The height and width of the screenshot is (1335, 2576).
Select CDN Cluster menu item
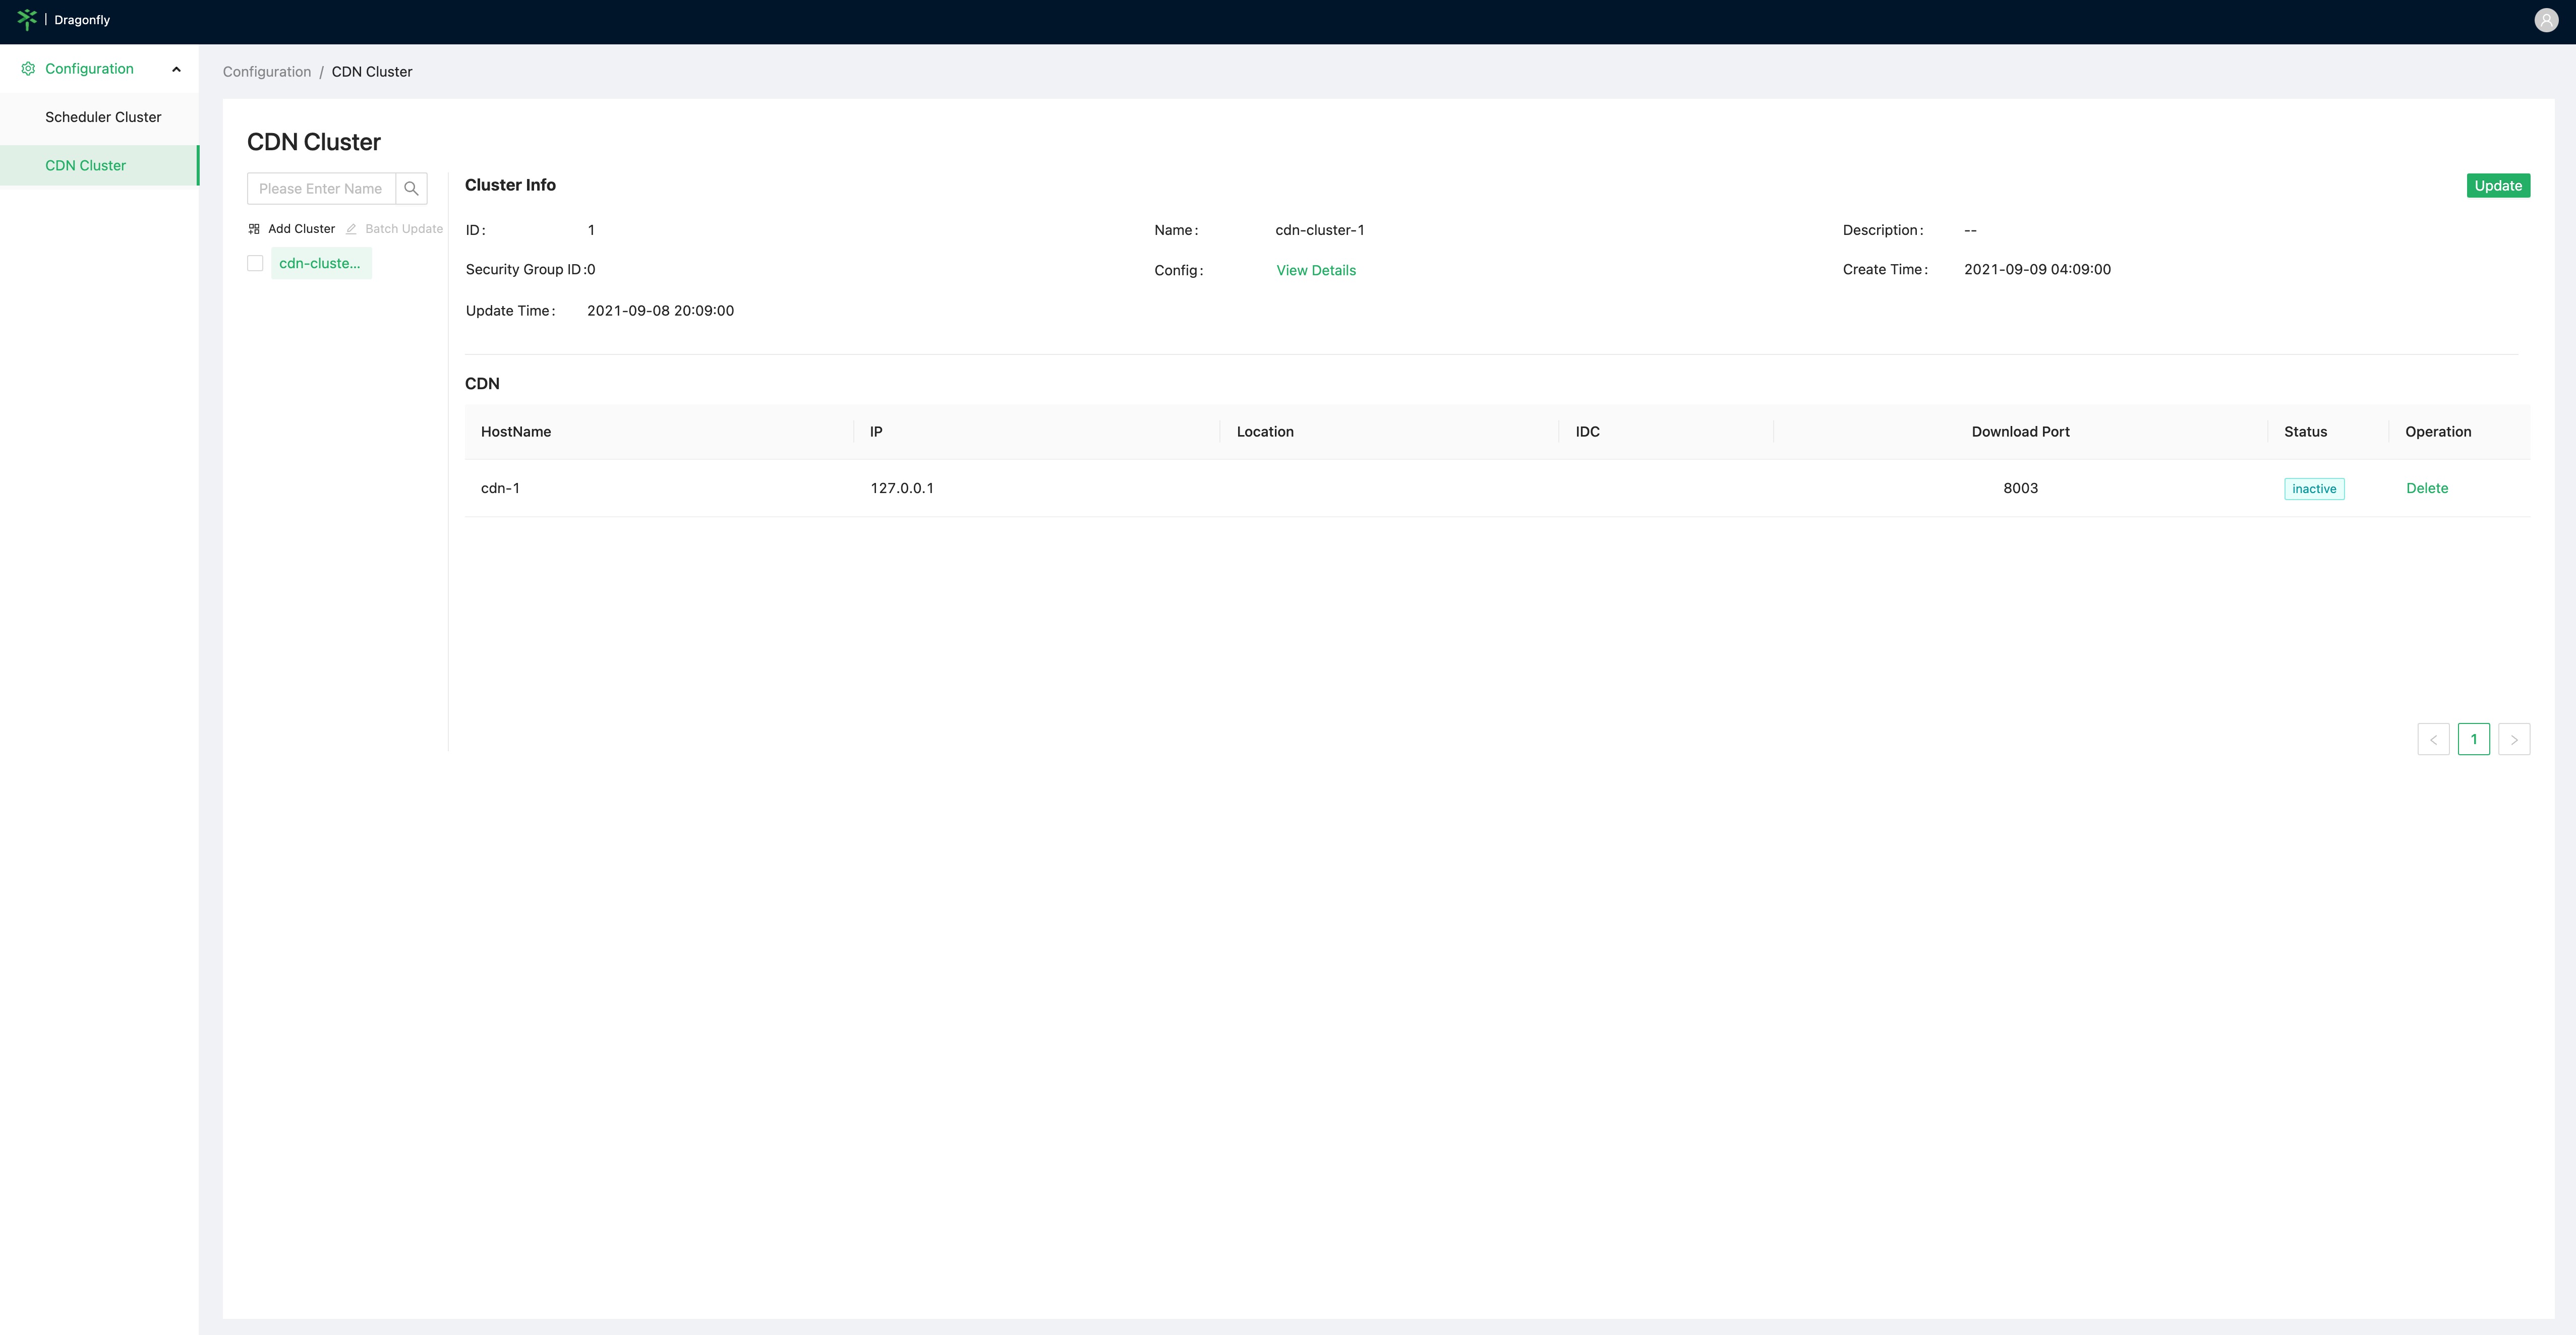(100, 166)
